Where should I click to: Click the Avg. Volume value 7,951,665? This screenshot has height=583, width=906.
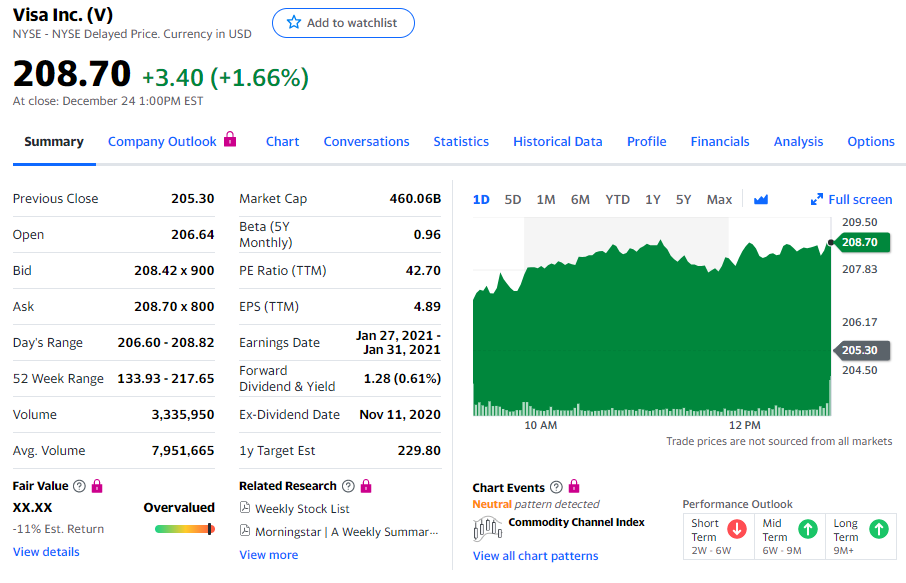coord(183,451)
